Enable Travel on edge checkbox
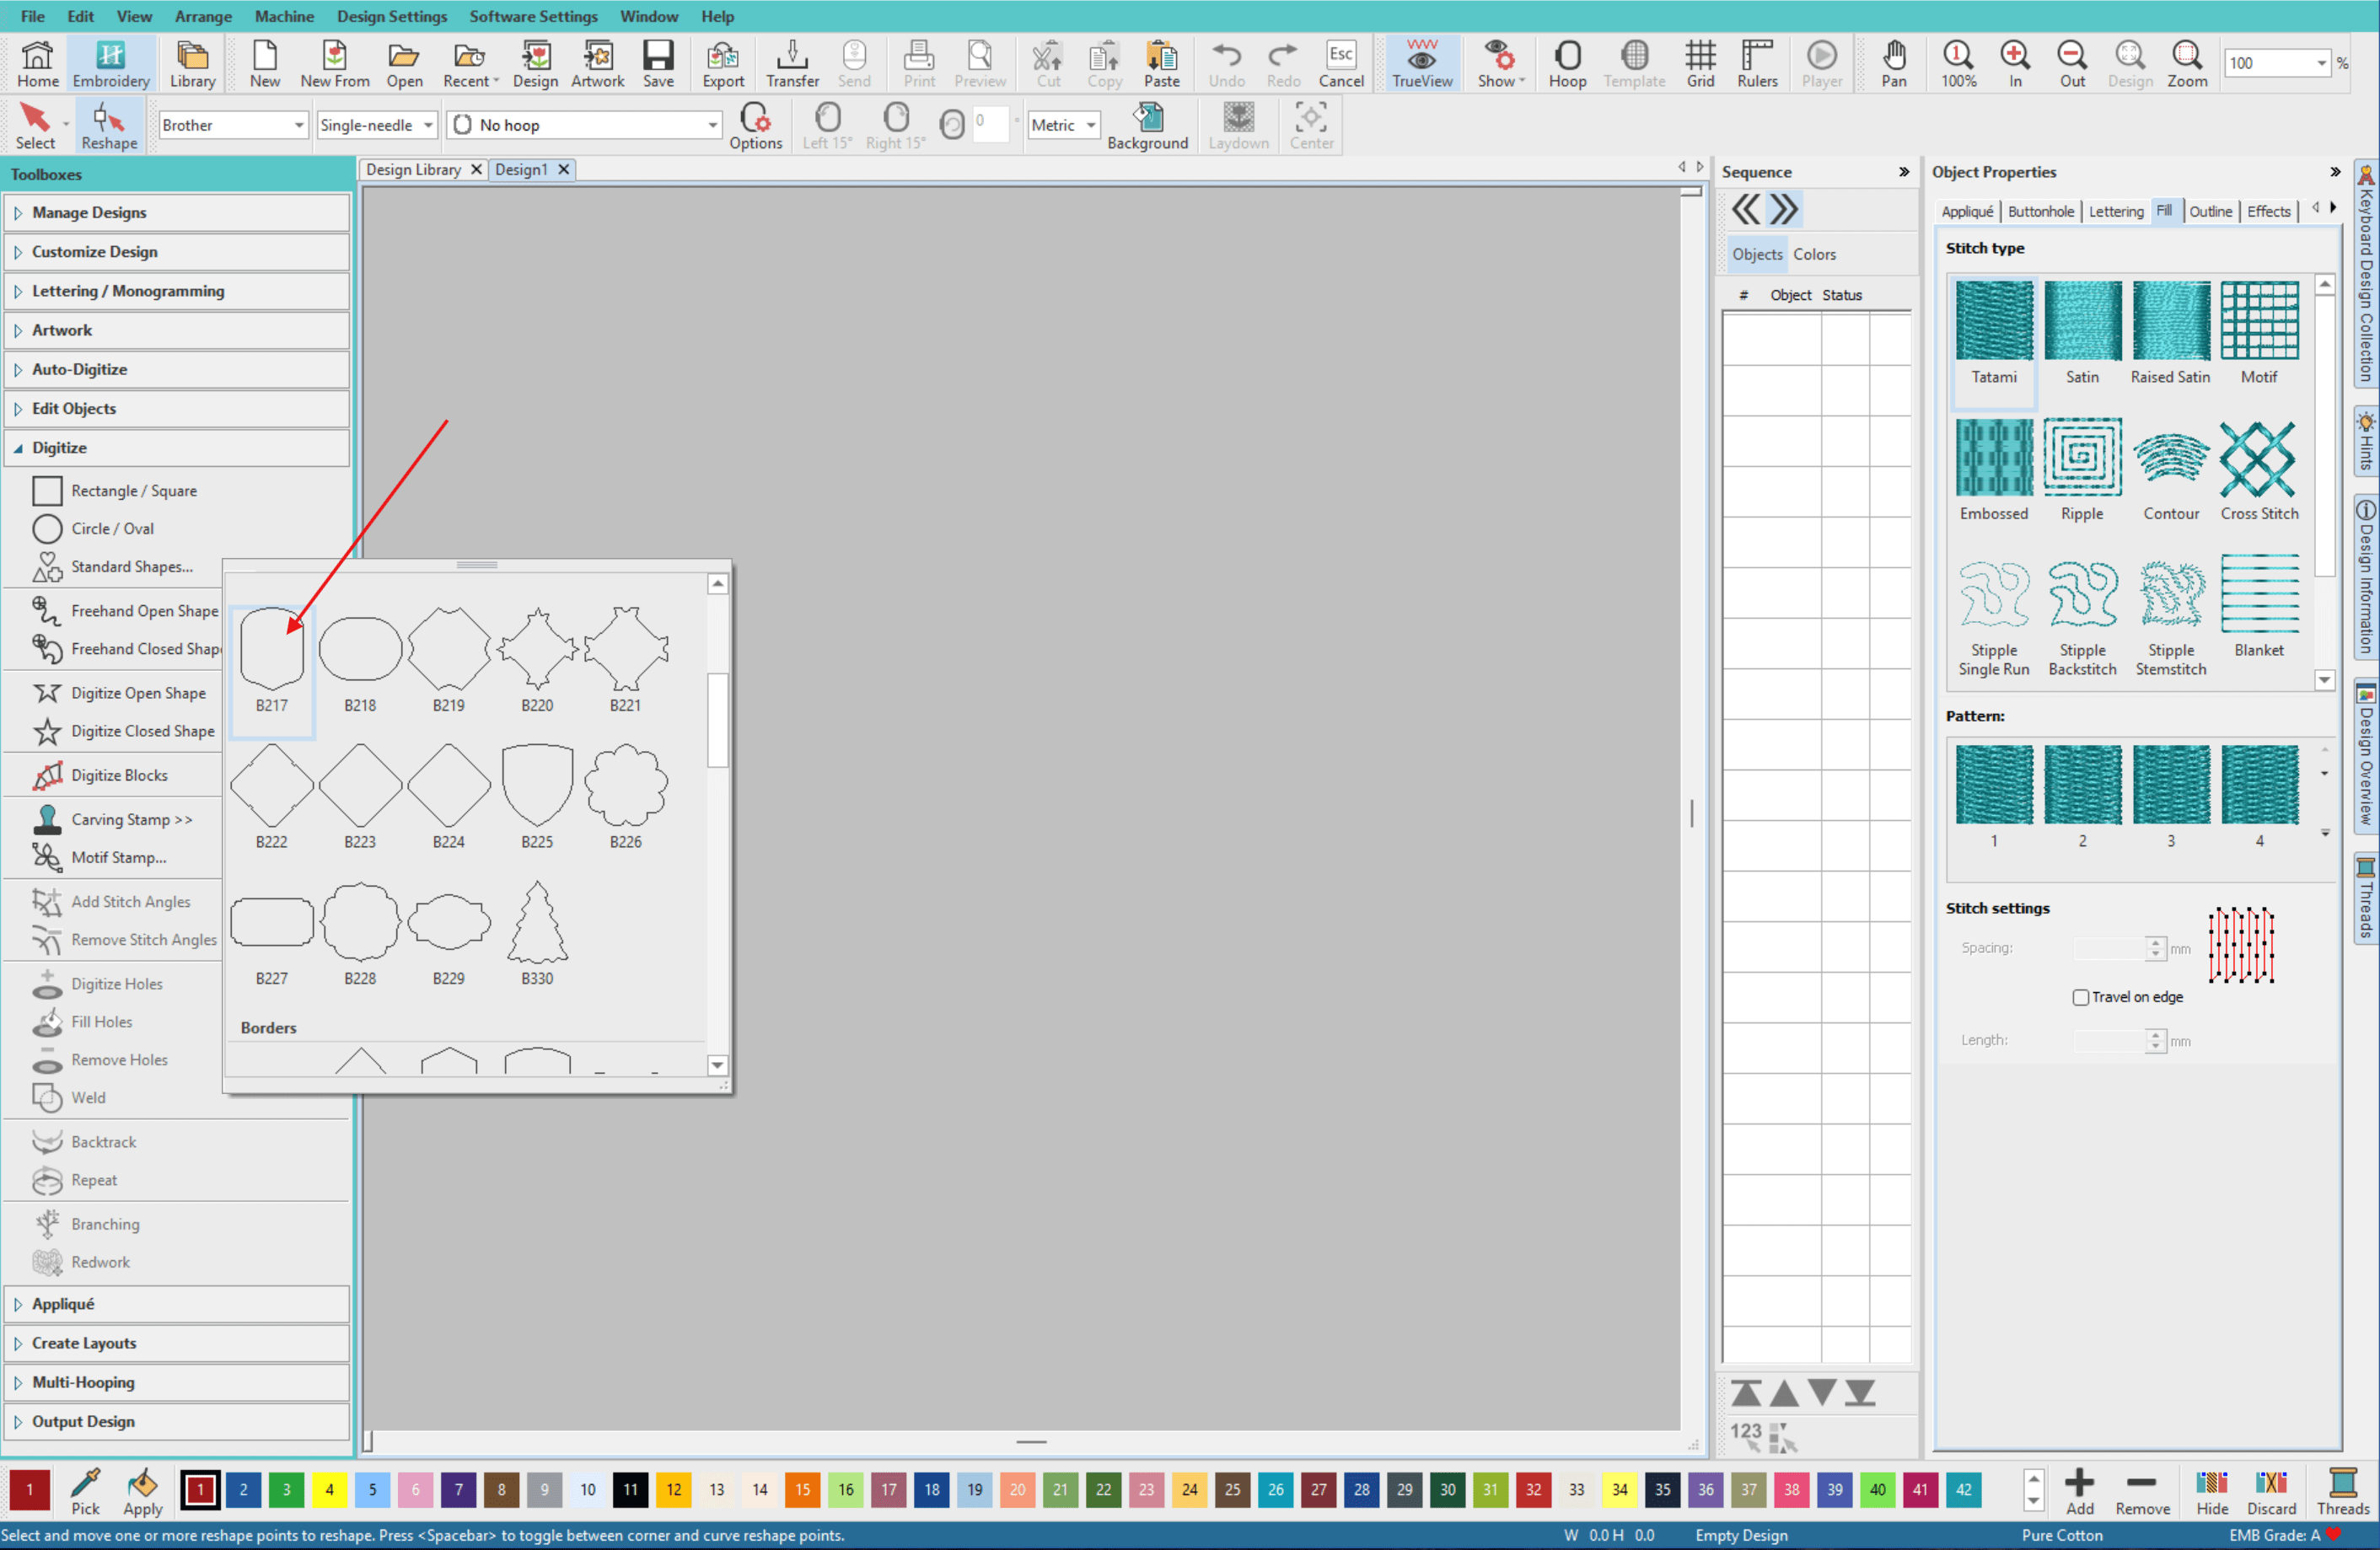 click(x=2081, y=997)
